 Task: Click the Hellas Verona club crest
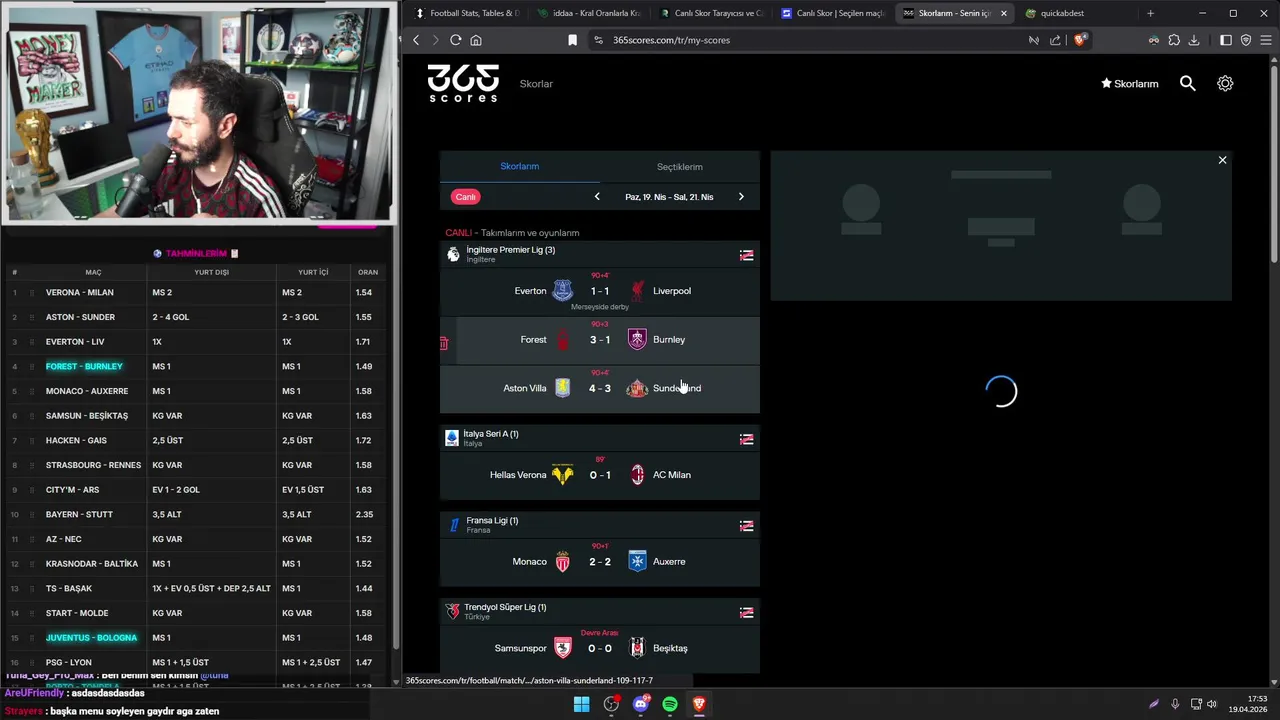point(562,475)
